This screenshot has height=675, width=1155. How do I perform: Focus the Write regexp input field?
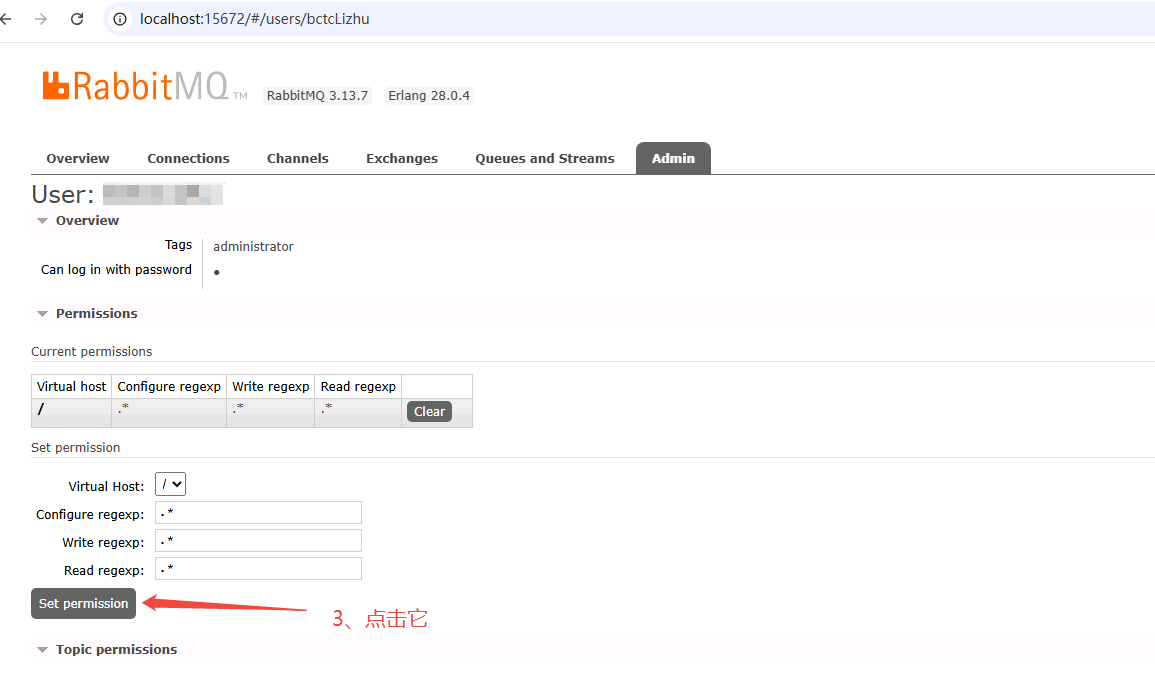[259, 541]
